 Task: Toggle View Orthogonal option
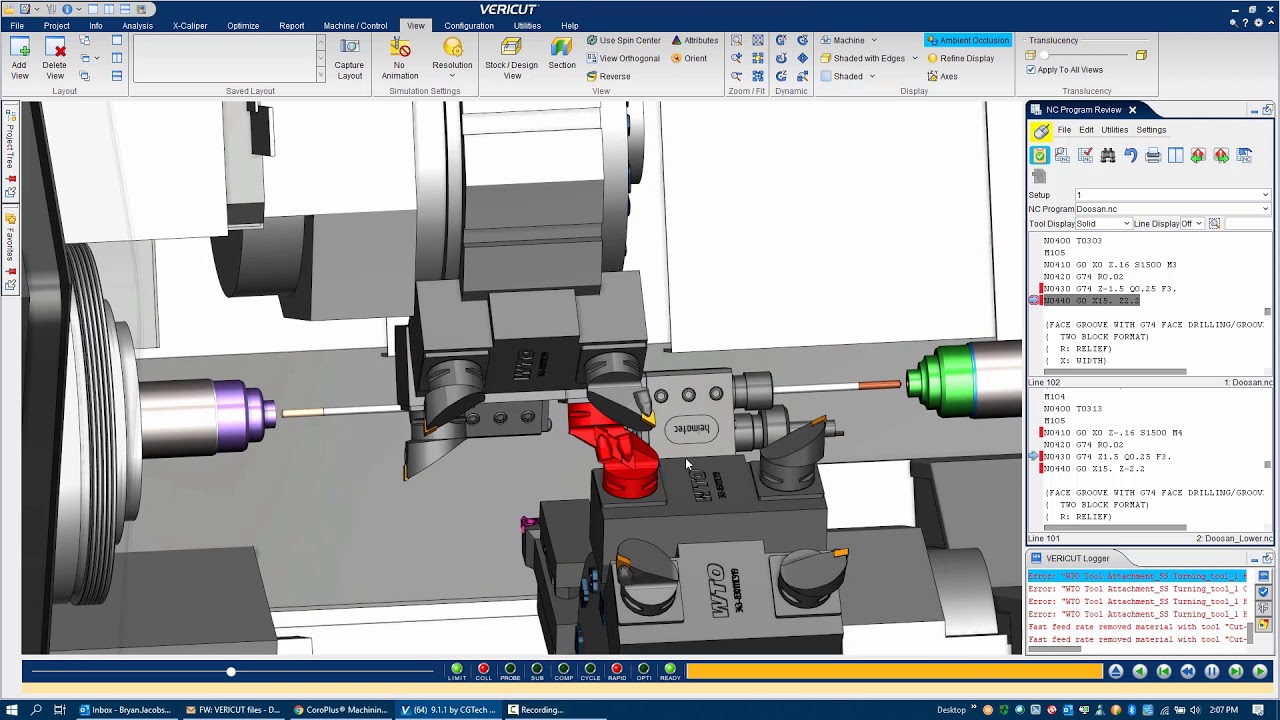(x=623, y=58)
